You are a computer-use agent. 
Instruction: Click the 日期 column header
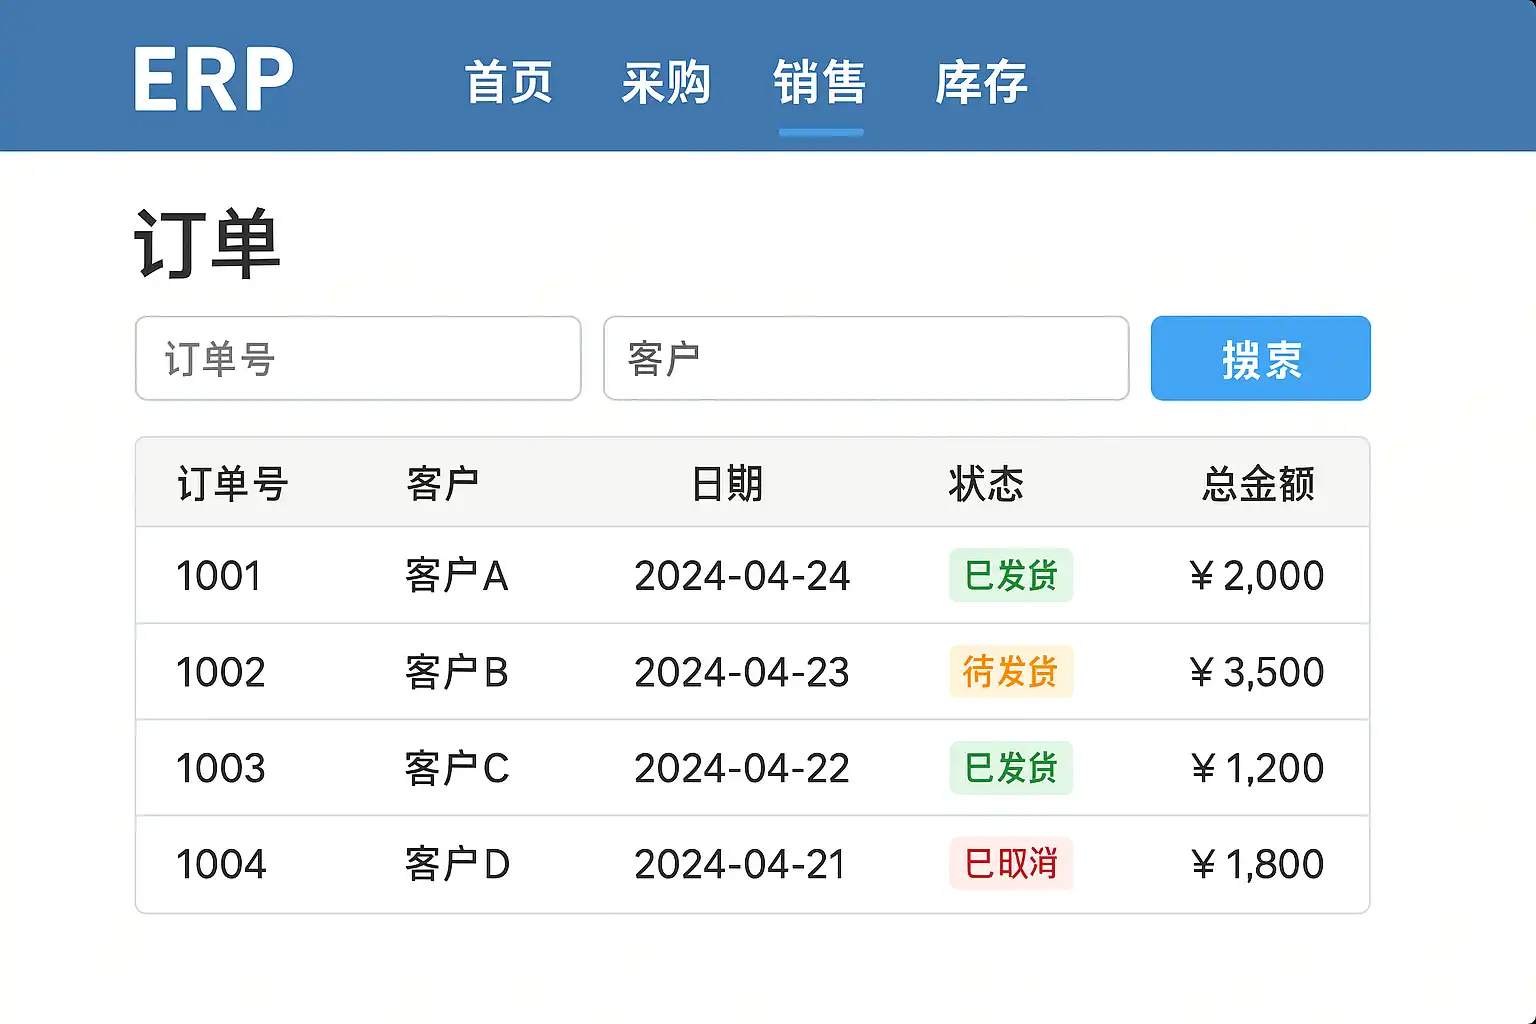(x=727, y=484)
